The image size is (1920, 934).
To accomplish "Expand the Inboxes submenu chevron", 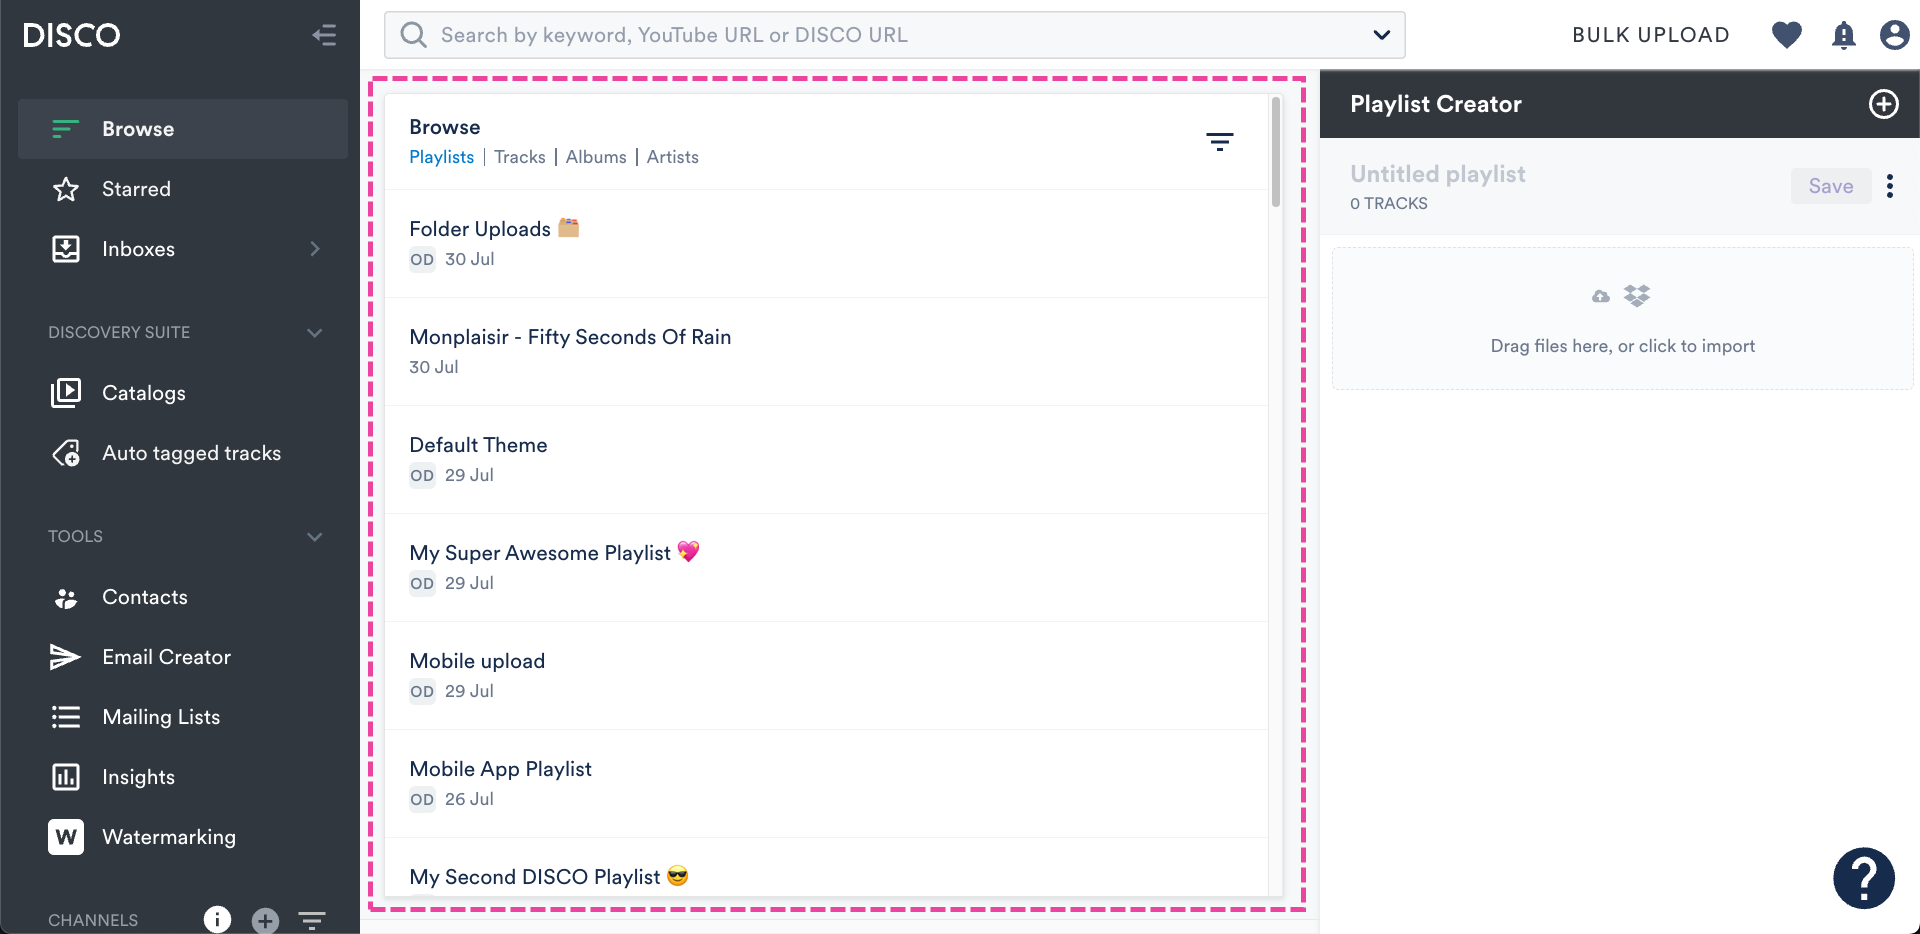I will tap(315, 249).
